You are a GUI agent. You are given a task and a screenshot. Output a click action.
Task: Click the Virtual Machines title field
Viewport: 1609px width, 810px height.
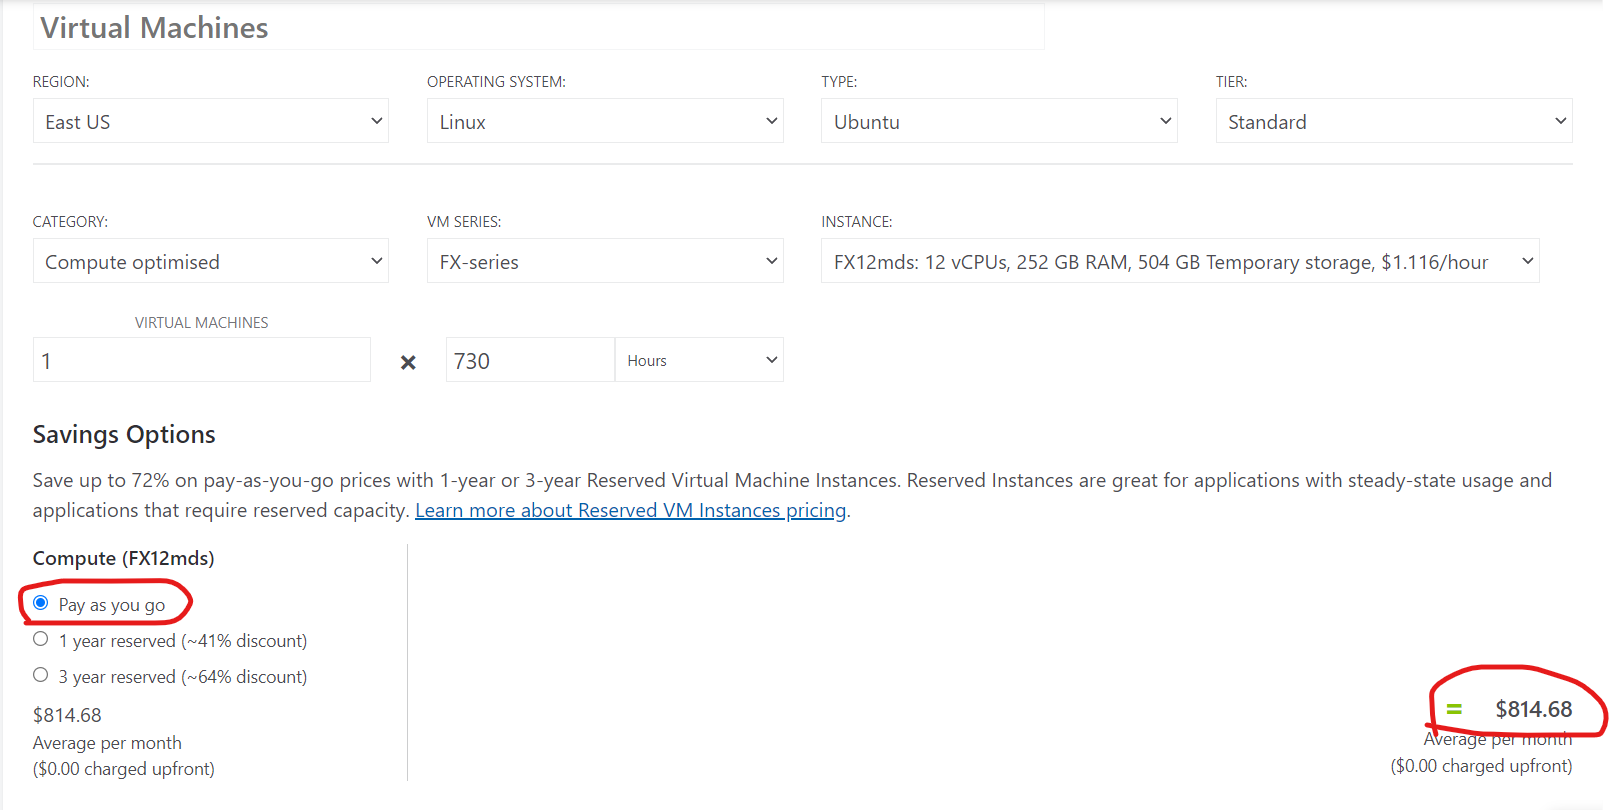point(539,27)
